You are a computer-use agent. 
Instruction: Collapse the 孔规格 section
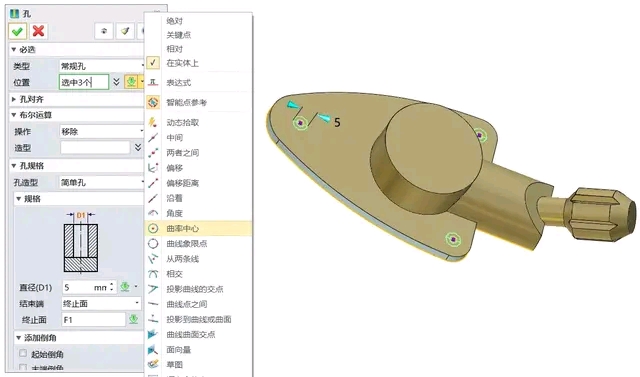tap(14, 166)
